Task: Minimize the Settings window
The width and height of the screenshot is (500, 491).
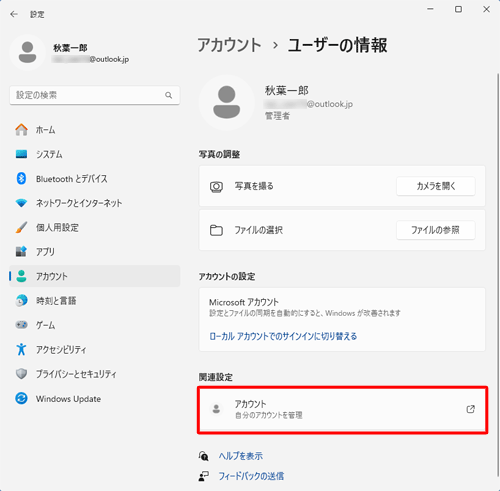Action: [430, 9]
